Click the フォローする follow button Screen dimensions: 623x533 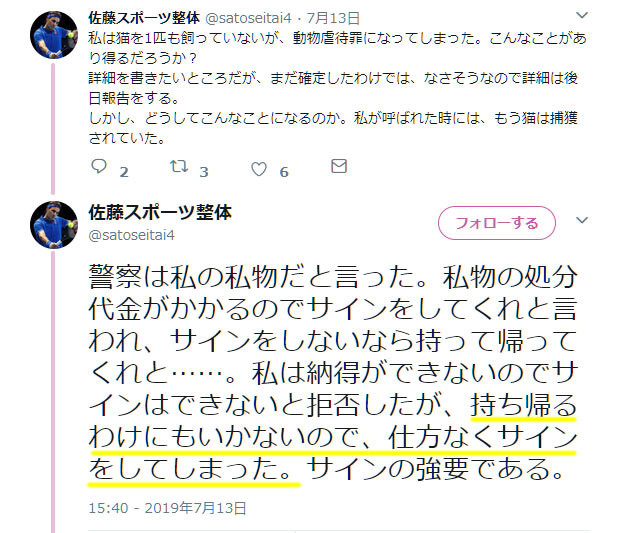[x=497, y=223]
